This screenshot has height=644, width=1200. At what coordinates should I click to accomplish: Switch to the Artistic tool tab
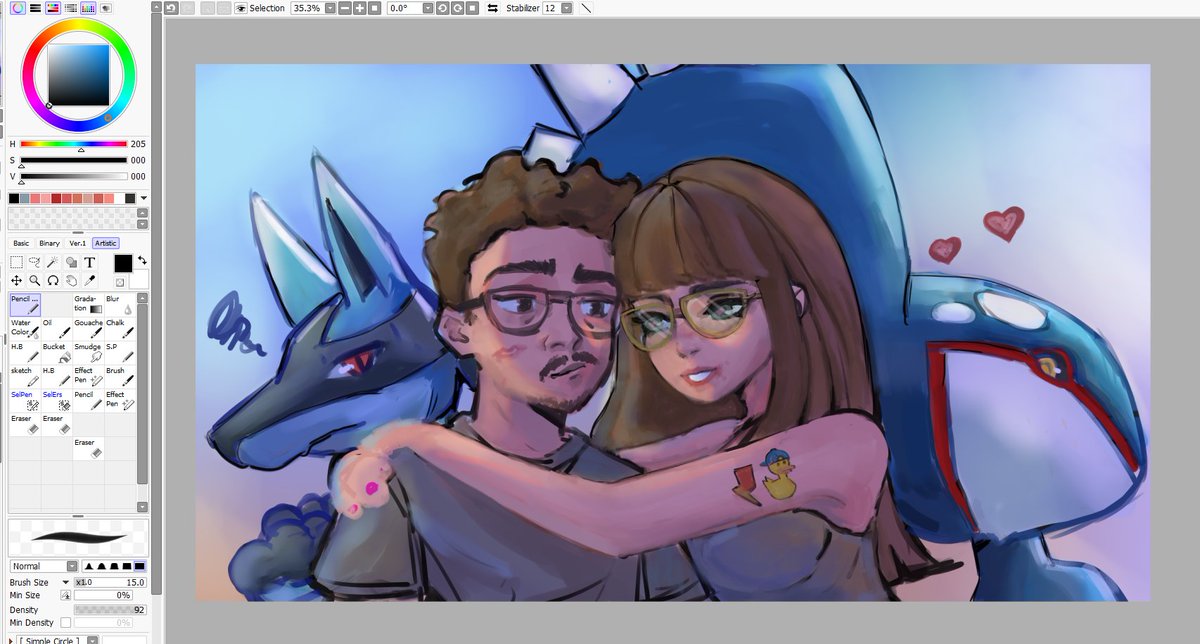point(106,243)
